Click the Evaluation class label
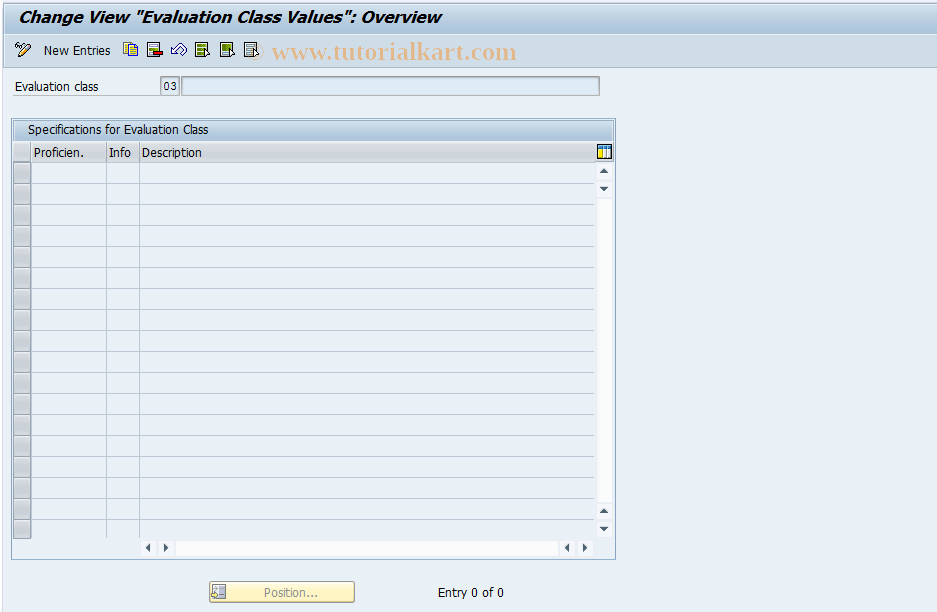The image size is (937, 612). click(57, 87)
